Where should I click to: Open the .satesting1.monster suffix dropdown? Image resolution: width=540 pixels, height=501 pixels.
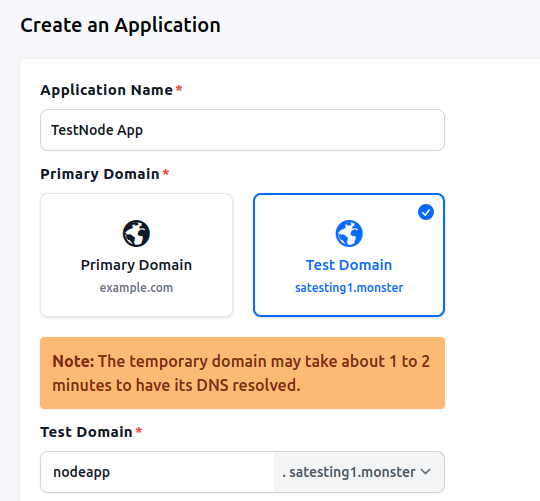359,472
